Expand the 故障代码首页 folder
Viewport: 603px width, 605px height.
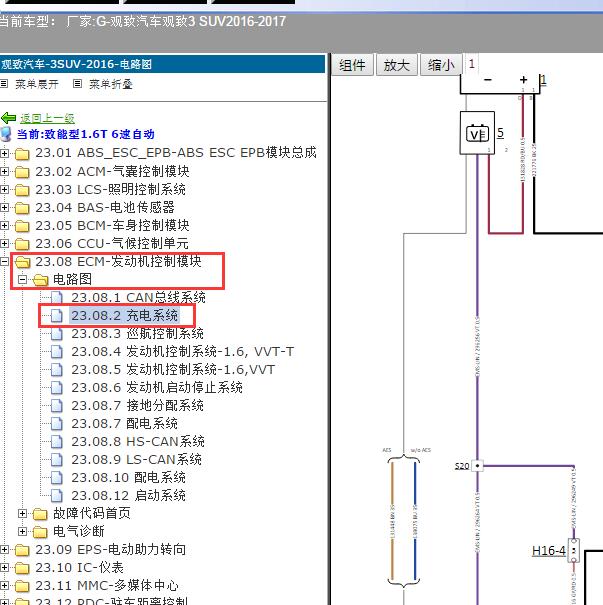(x=22, y=514)
